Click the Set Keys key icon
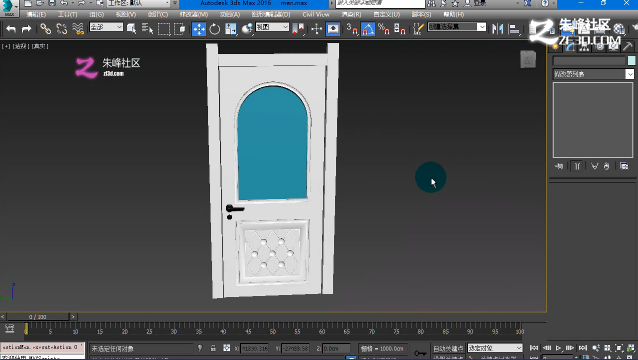The width and height of the screenshot is (638, 360). [x=420, y=352]
